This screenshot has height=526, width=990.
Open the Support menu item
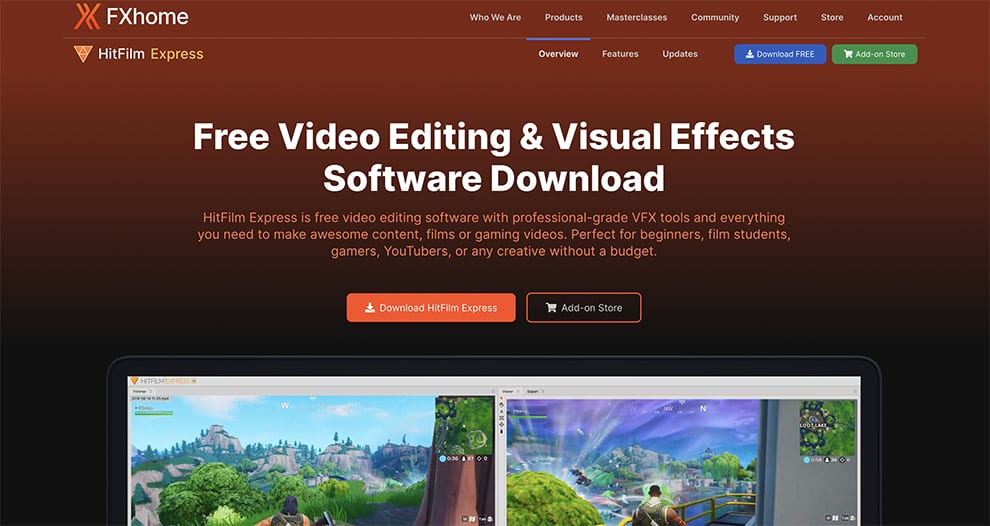click(780, 18)
